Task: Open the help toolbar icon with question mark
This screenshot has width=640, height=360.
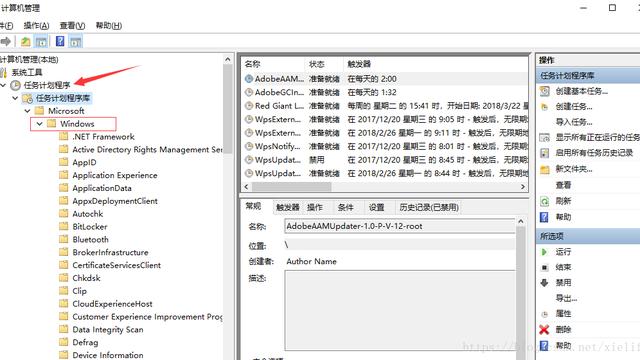Action: pos(60,41)
